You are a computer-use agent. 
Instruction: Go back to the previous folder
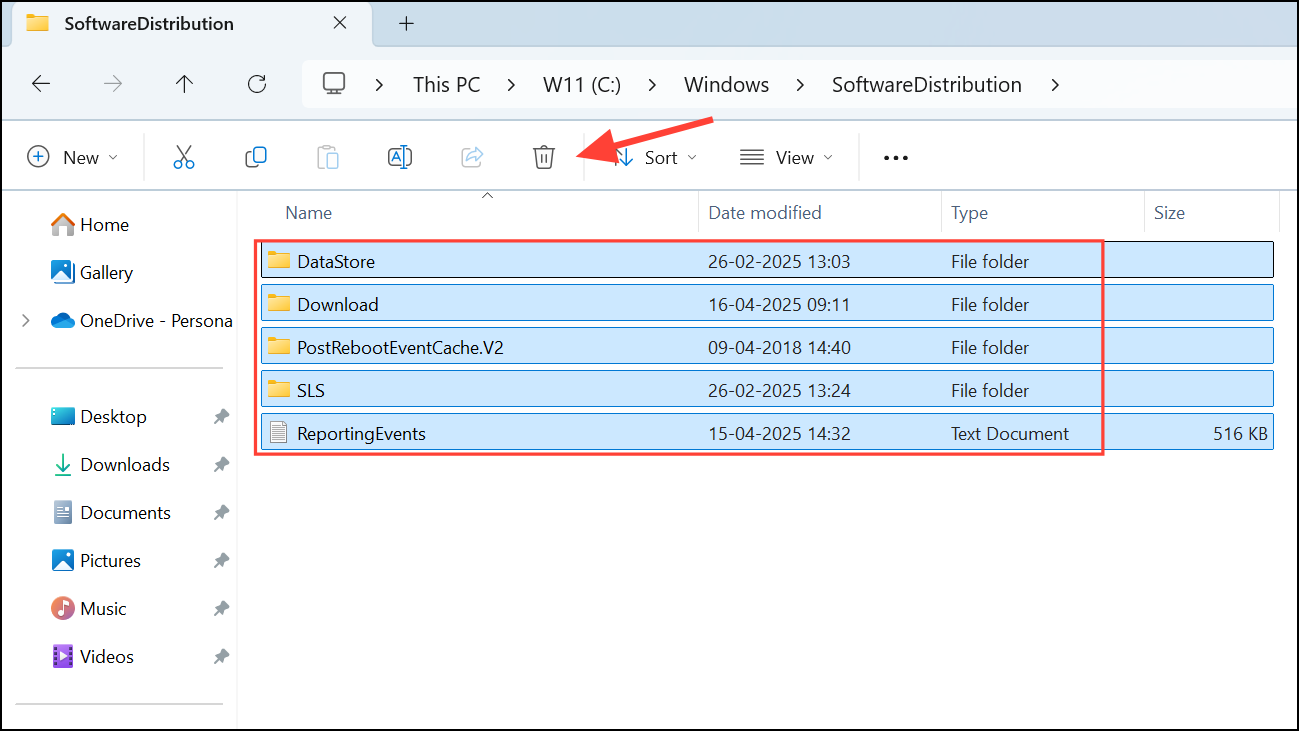click(x=41, y=84)
